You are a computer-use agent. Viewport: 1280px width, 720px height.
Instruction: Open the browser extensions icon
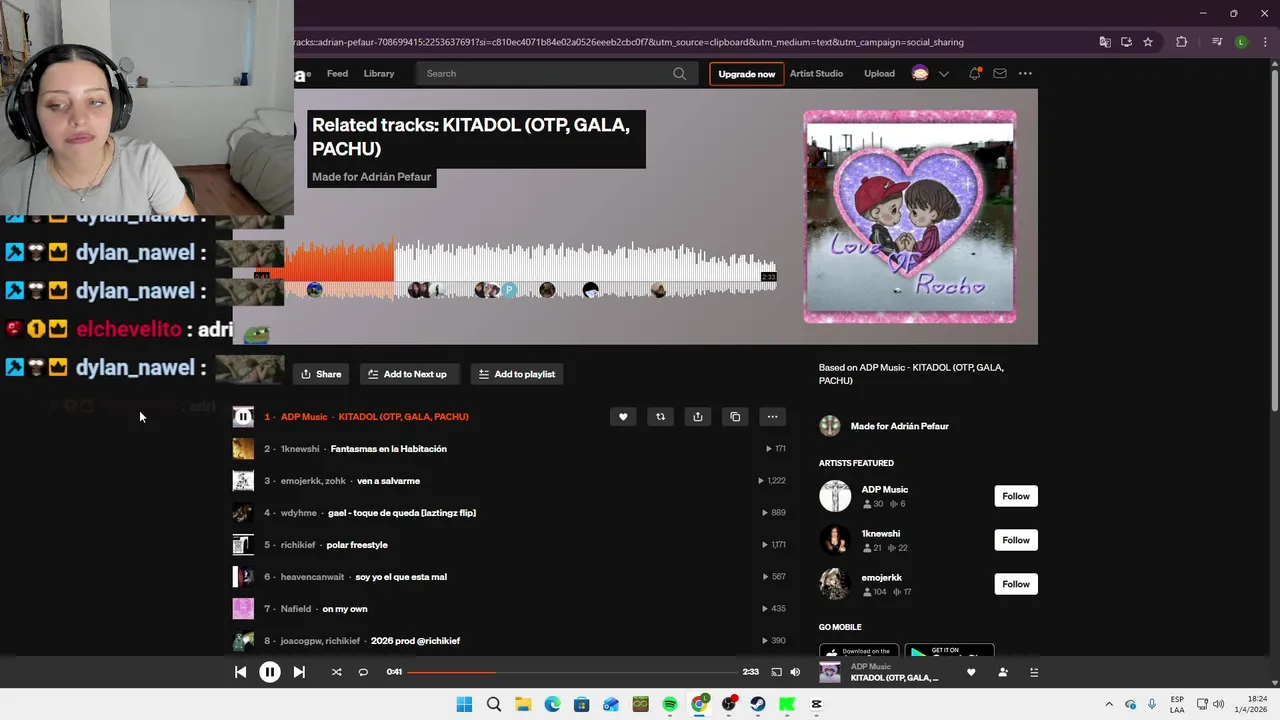1182,42
